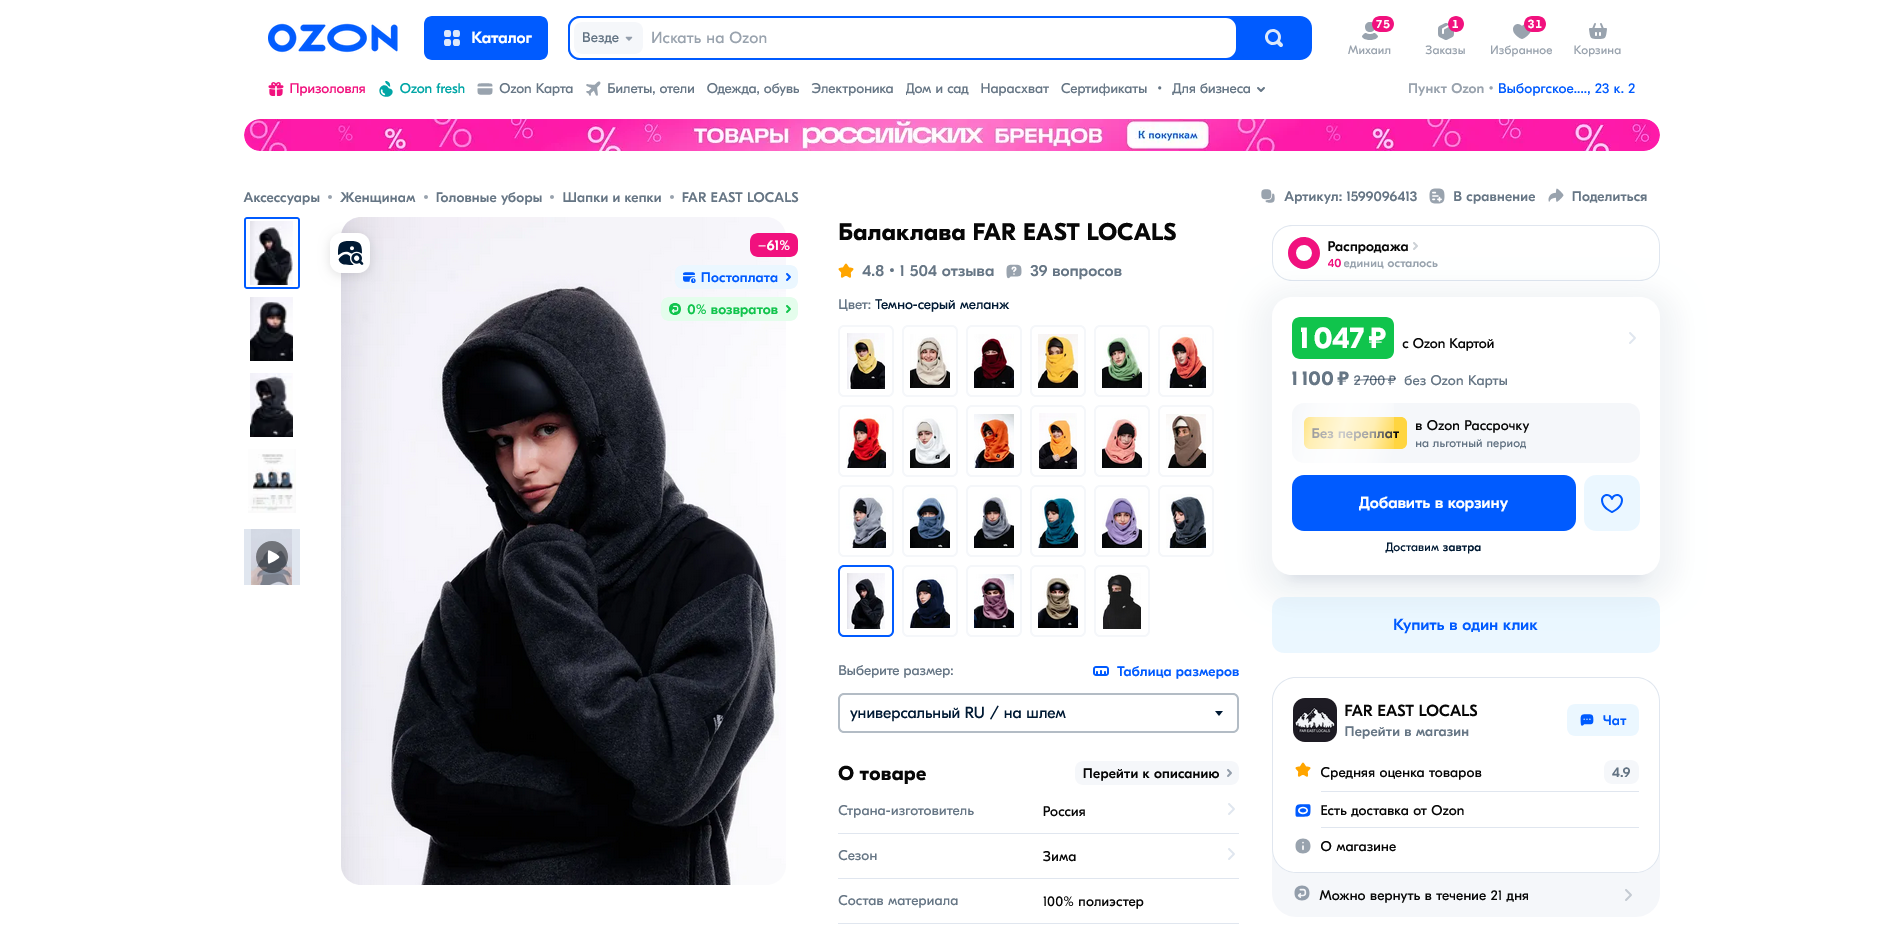Open the Корзина cart icon
The height and width of the screenshot is (927, 1903).
point(1597,38)
